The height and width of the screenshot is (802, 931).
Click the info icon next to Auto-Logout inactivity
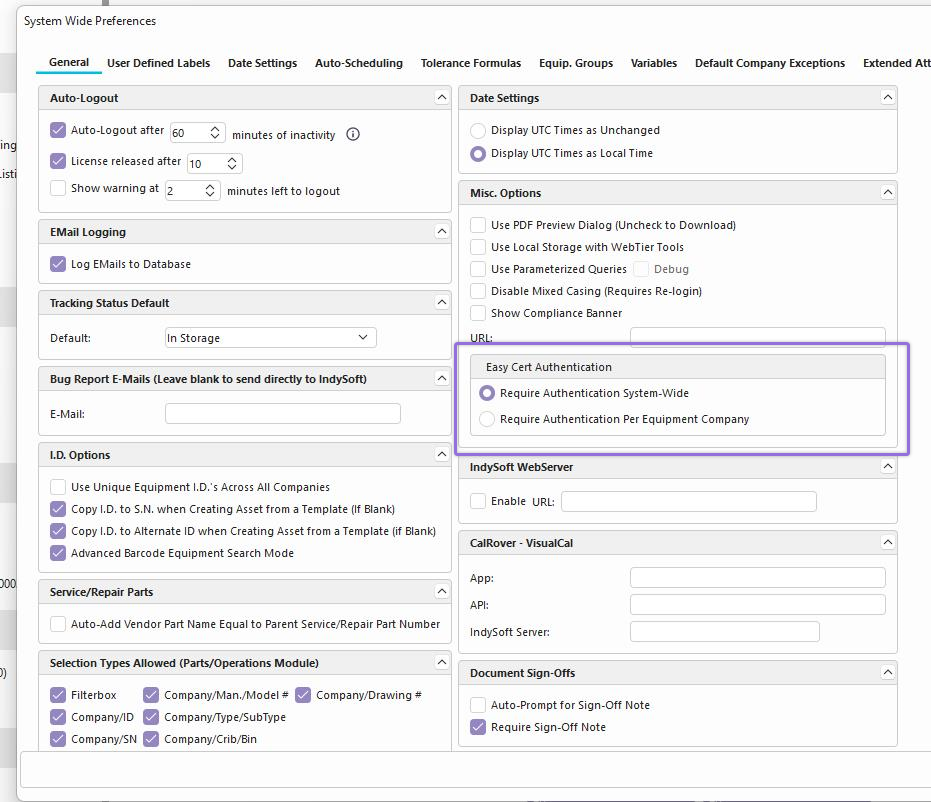[352, 134]
